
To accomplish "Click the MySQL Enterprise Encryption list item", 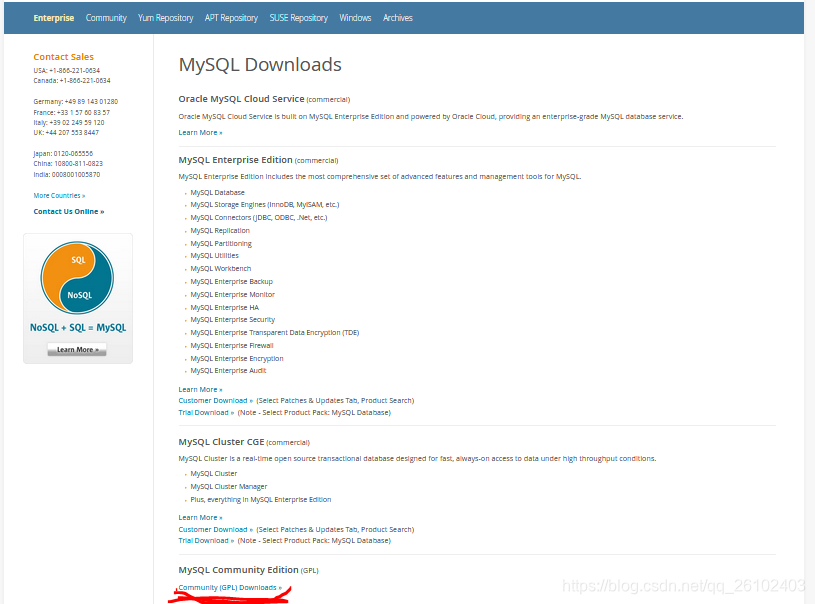I will pos(236,359).
